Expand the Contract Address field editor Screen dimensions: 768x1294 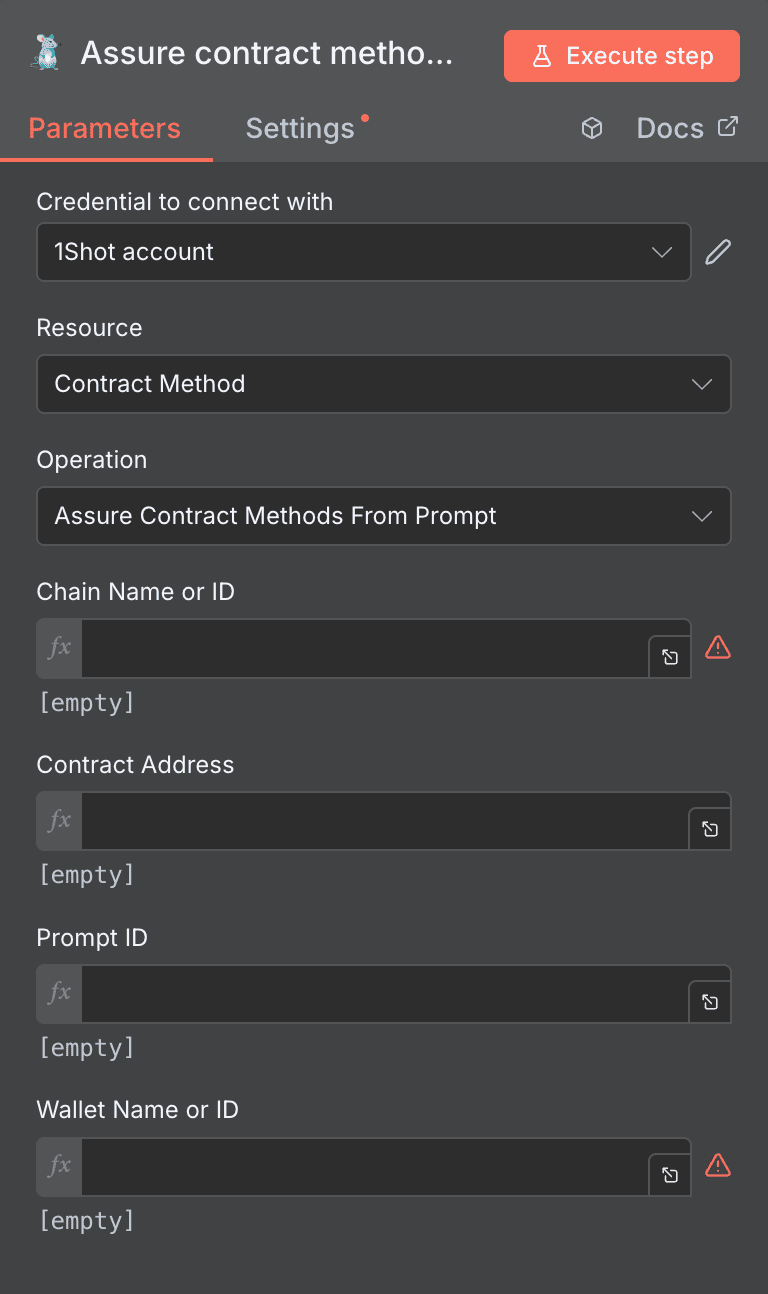710,828
